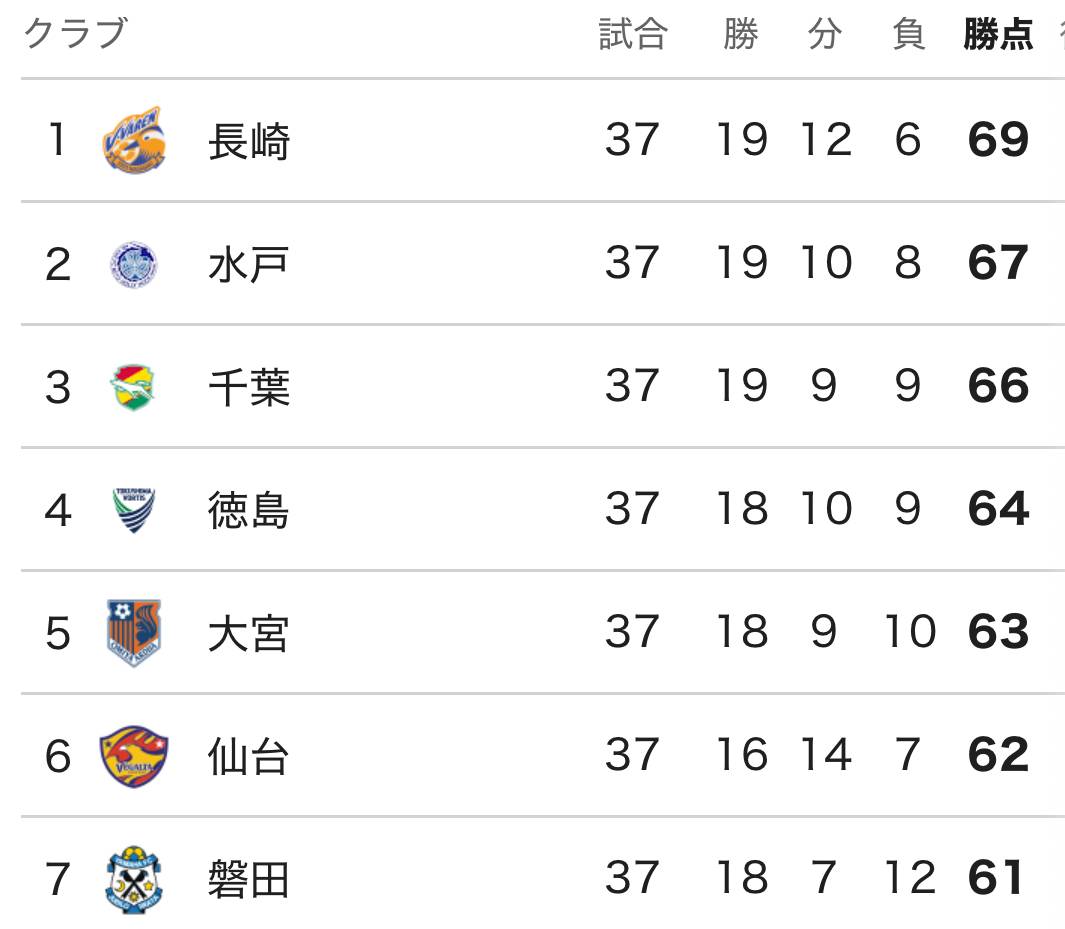This screenshot has height=929, width=1065.
Task: Click the Mito HollyHock club crest
Action: [x=134, y=264]
